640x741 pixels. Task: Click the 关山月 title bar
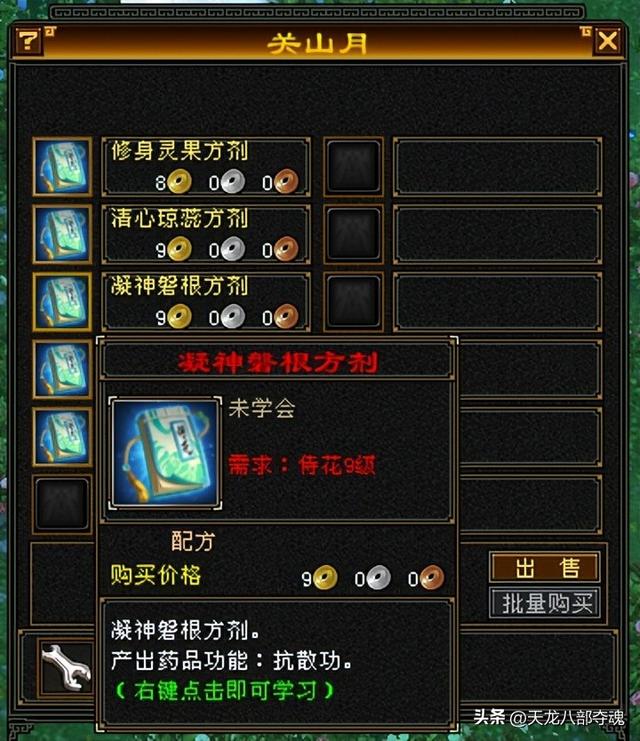pos(318,43)
